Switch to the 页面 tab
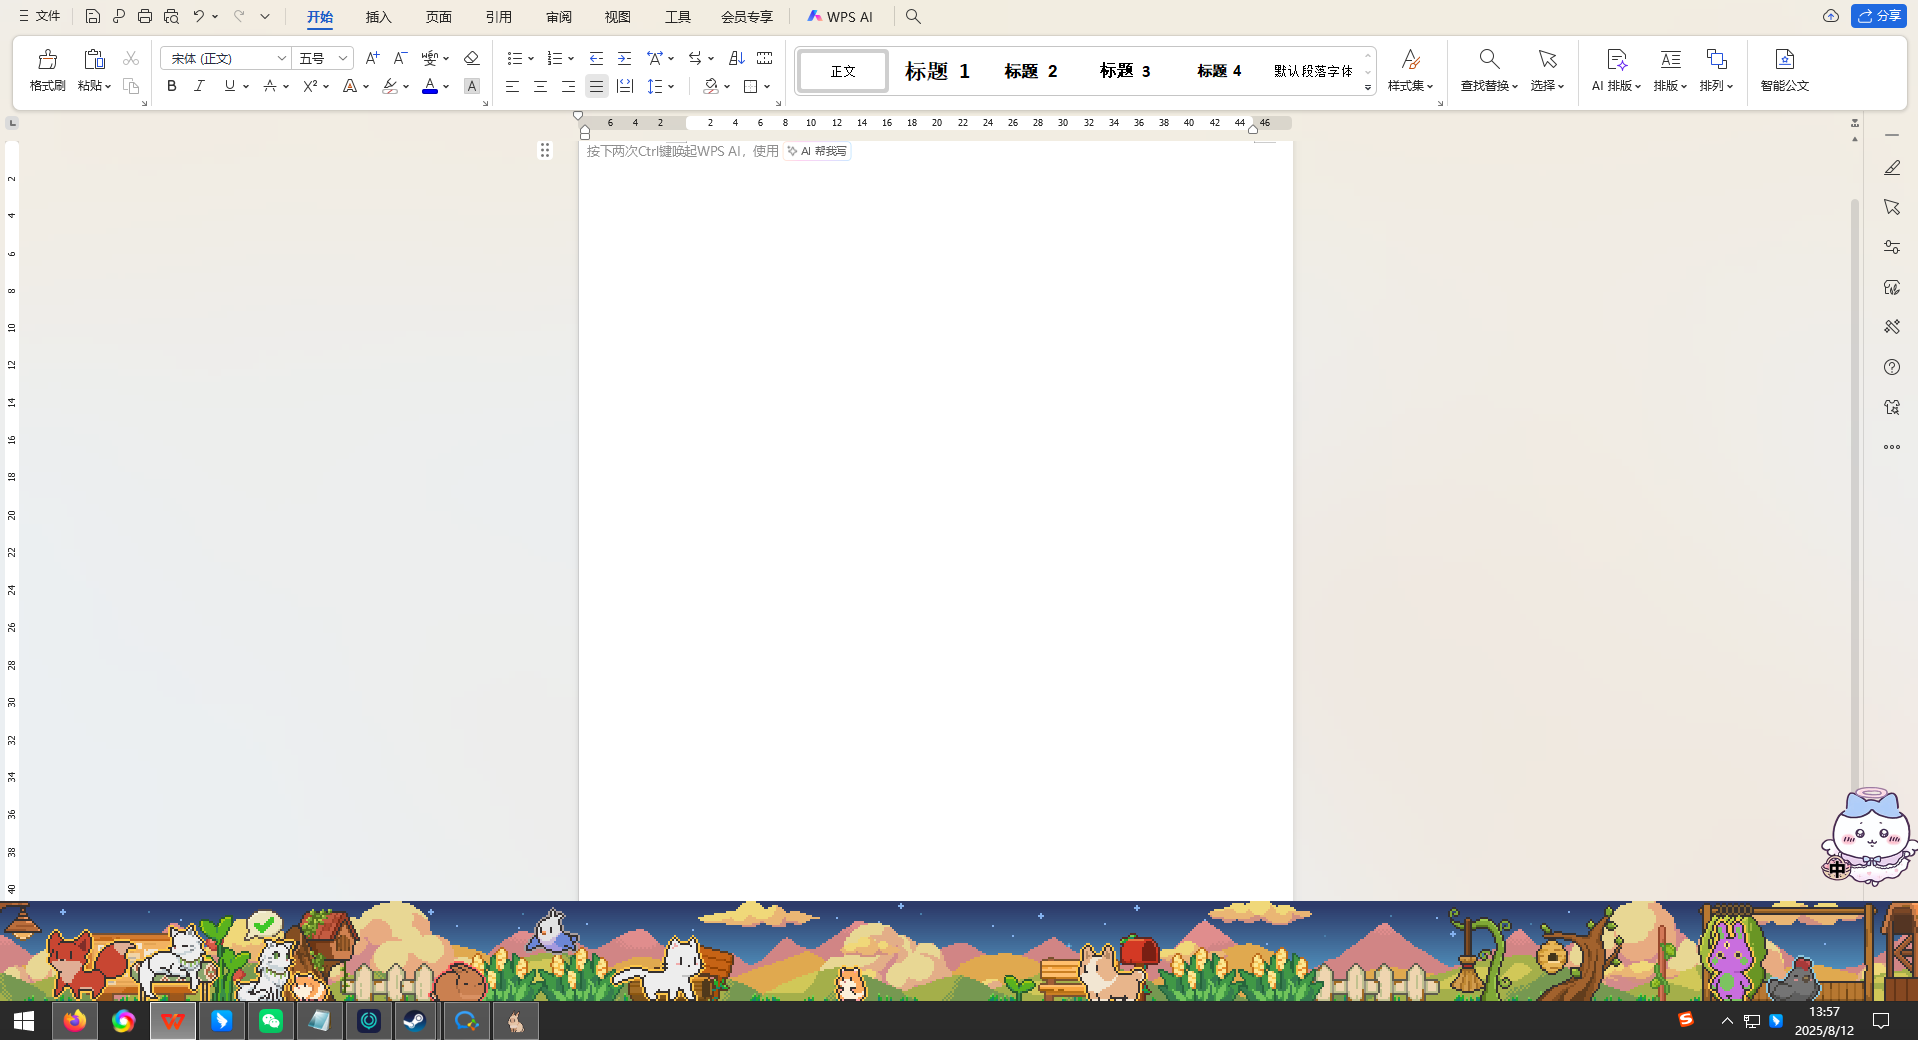This screenshot has width=1918, height=1040. click(x=438, y=17)
